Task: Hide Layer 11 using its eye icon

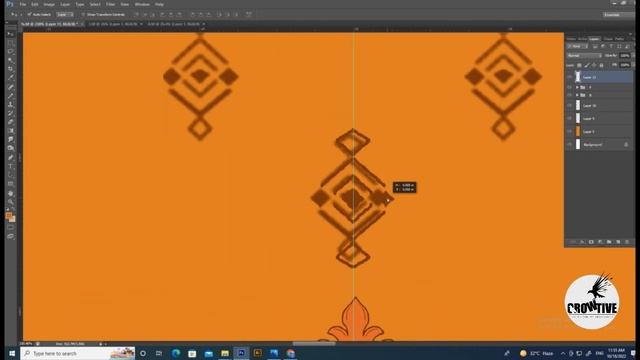Action: click(569, 77)
